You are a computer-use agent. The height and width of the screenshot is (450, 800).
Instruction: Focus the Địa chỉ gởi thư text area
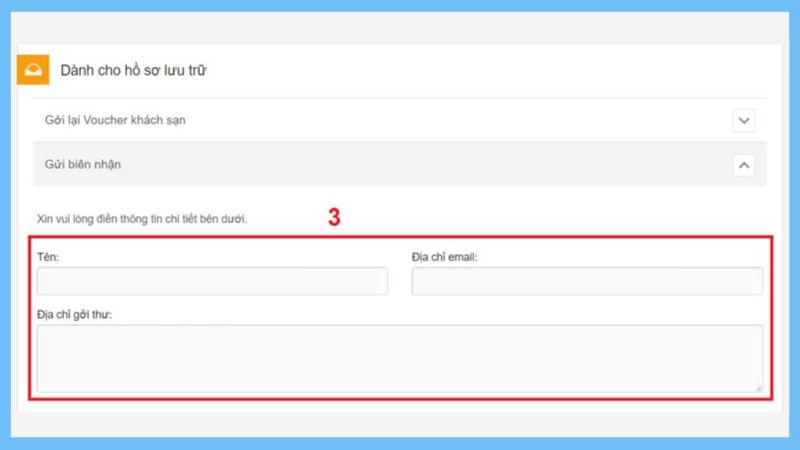point(399,359)
